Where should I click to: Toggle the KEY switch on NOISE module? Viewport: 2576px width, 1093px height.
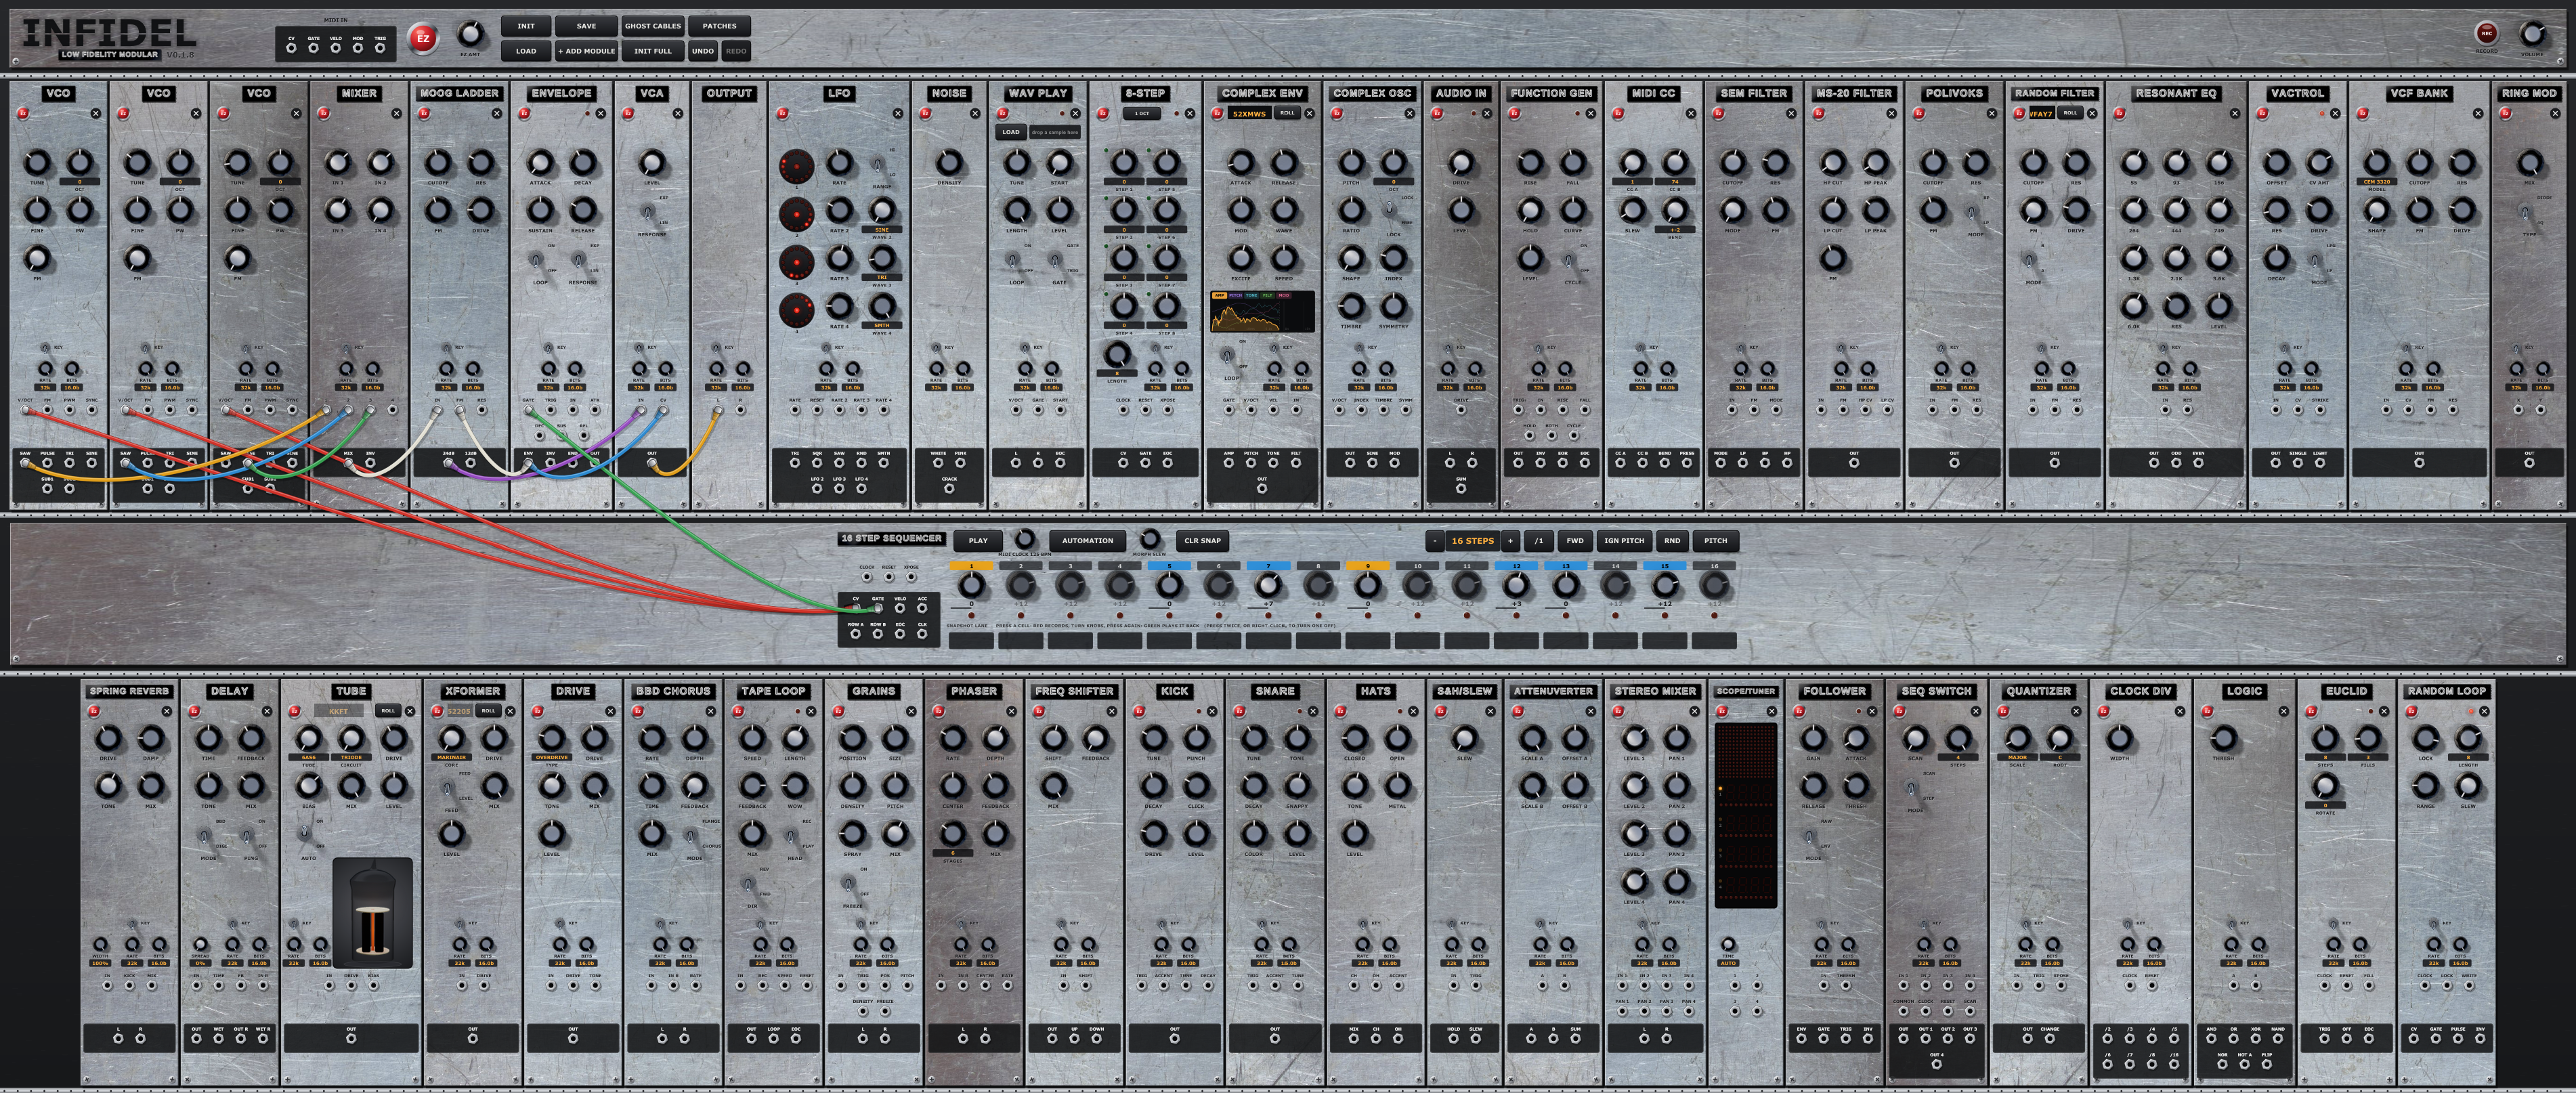[937, 348]
